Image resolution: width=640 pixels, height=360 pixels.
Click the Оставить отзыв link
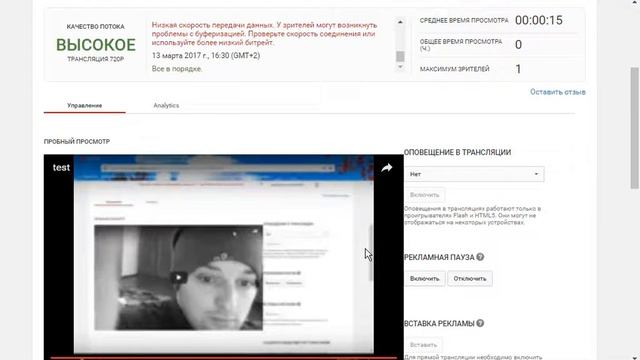click(558, 92)
